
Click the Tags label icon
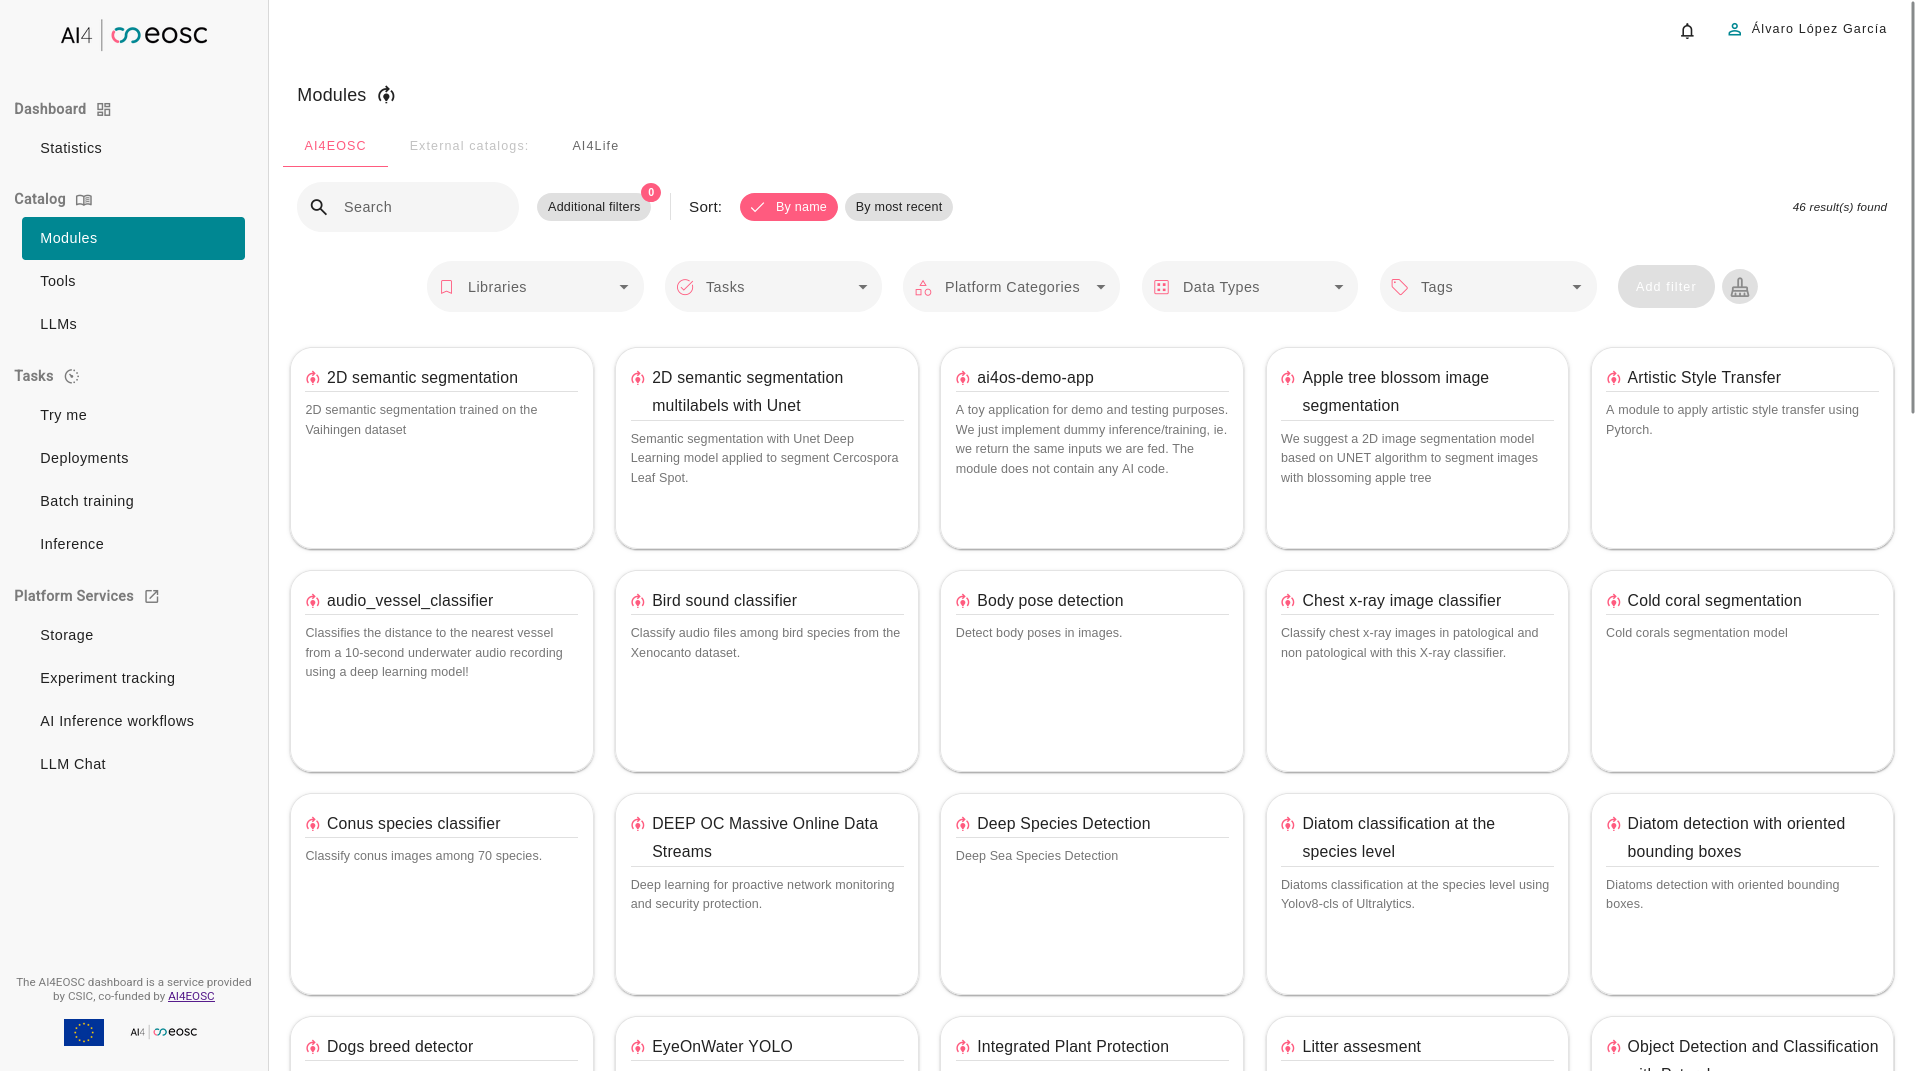[1400, 287]
